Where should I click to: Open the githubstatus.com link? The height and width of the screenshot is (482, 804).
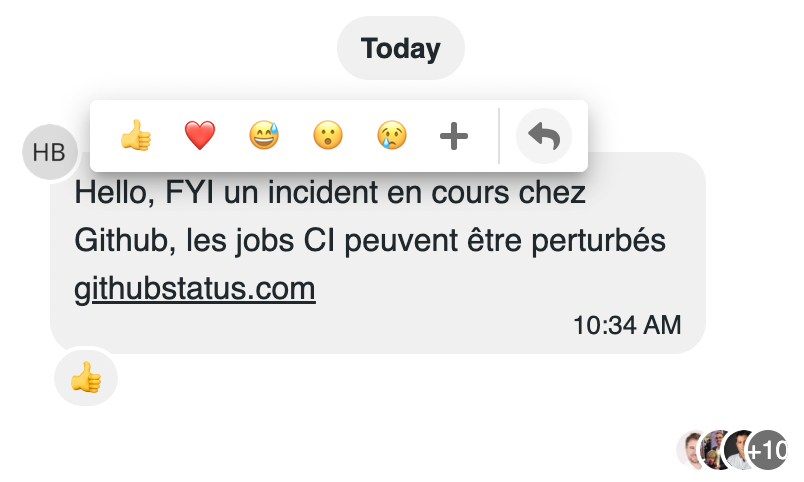click(195, 289)
